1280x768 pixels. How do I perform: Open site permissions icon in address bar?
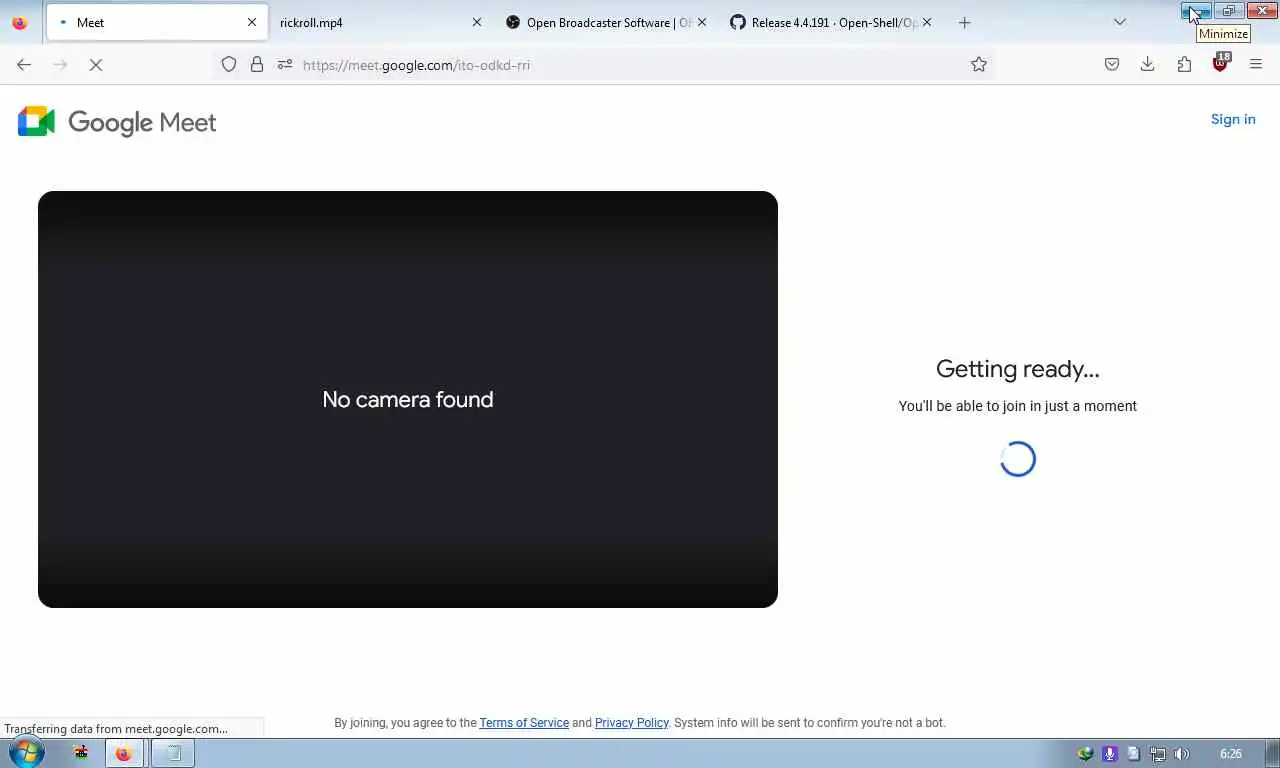(285, 65)
